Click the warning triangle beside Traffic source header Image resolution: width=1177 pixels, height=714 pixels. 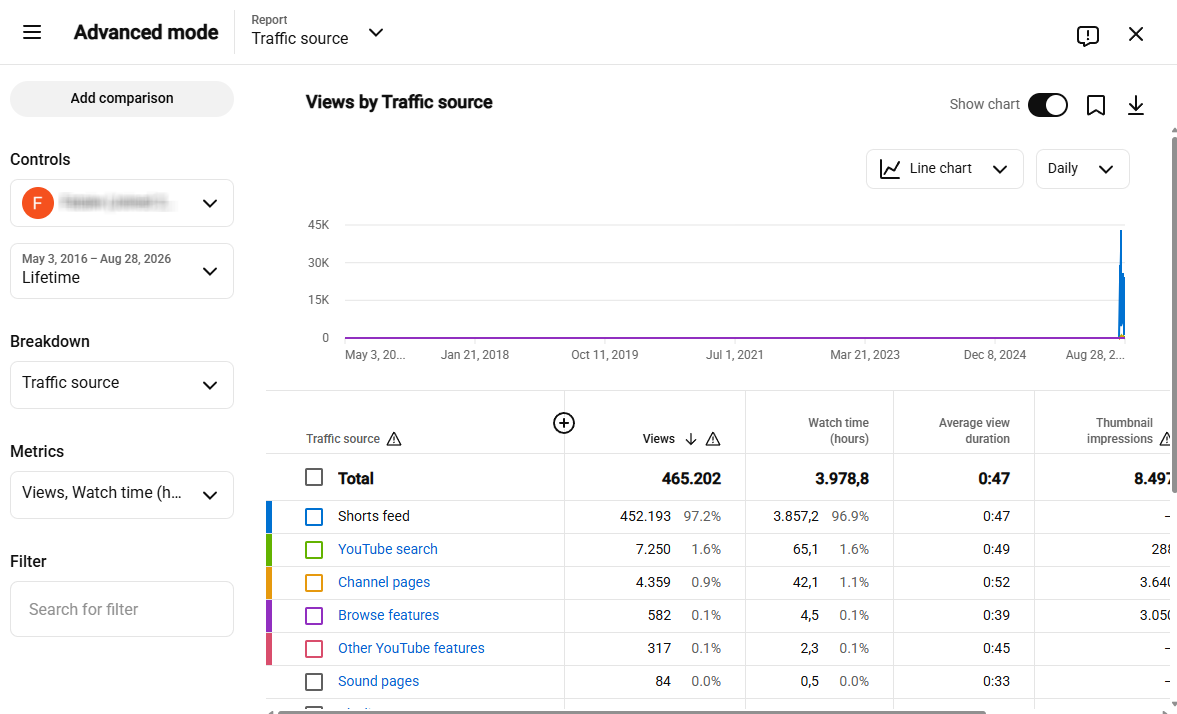(x=394, y=439)
